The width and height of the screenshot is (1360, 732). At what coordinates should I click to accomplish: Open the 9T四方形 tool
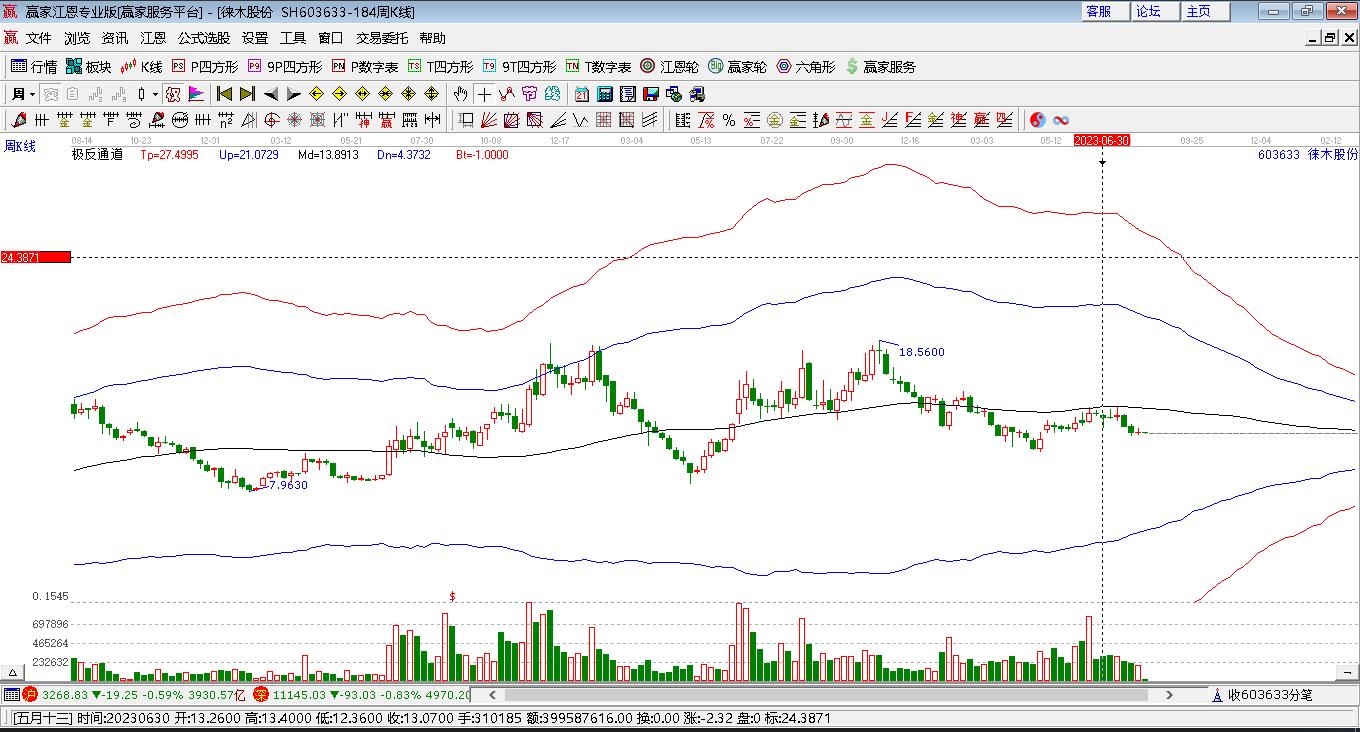click(519, 67)
